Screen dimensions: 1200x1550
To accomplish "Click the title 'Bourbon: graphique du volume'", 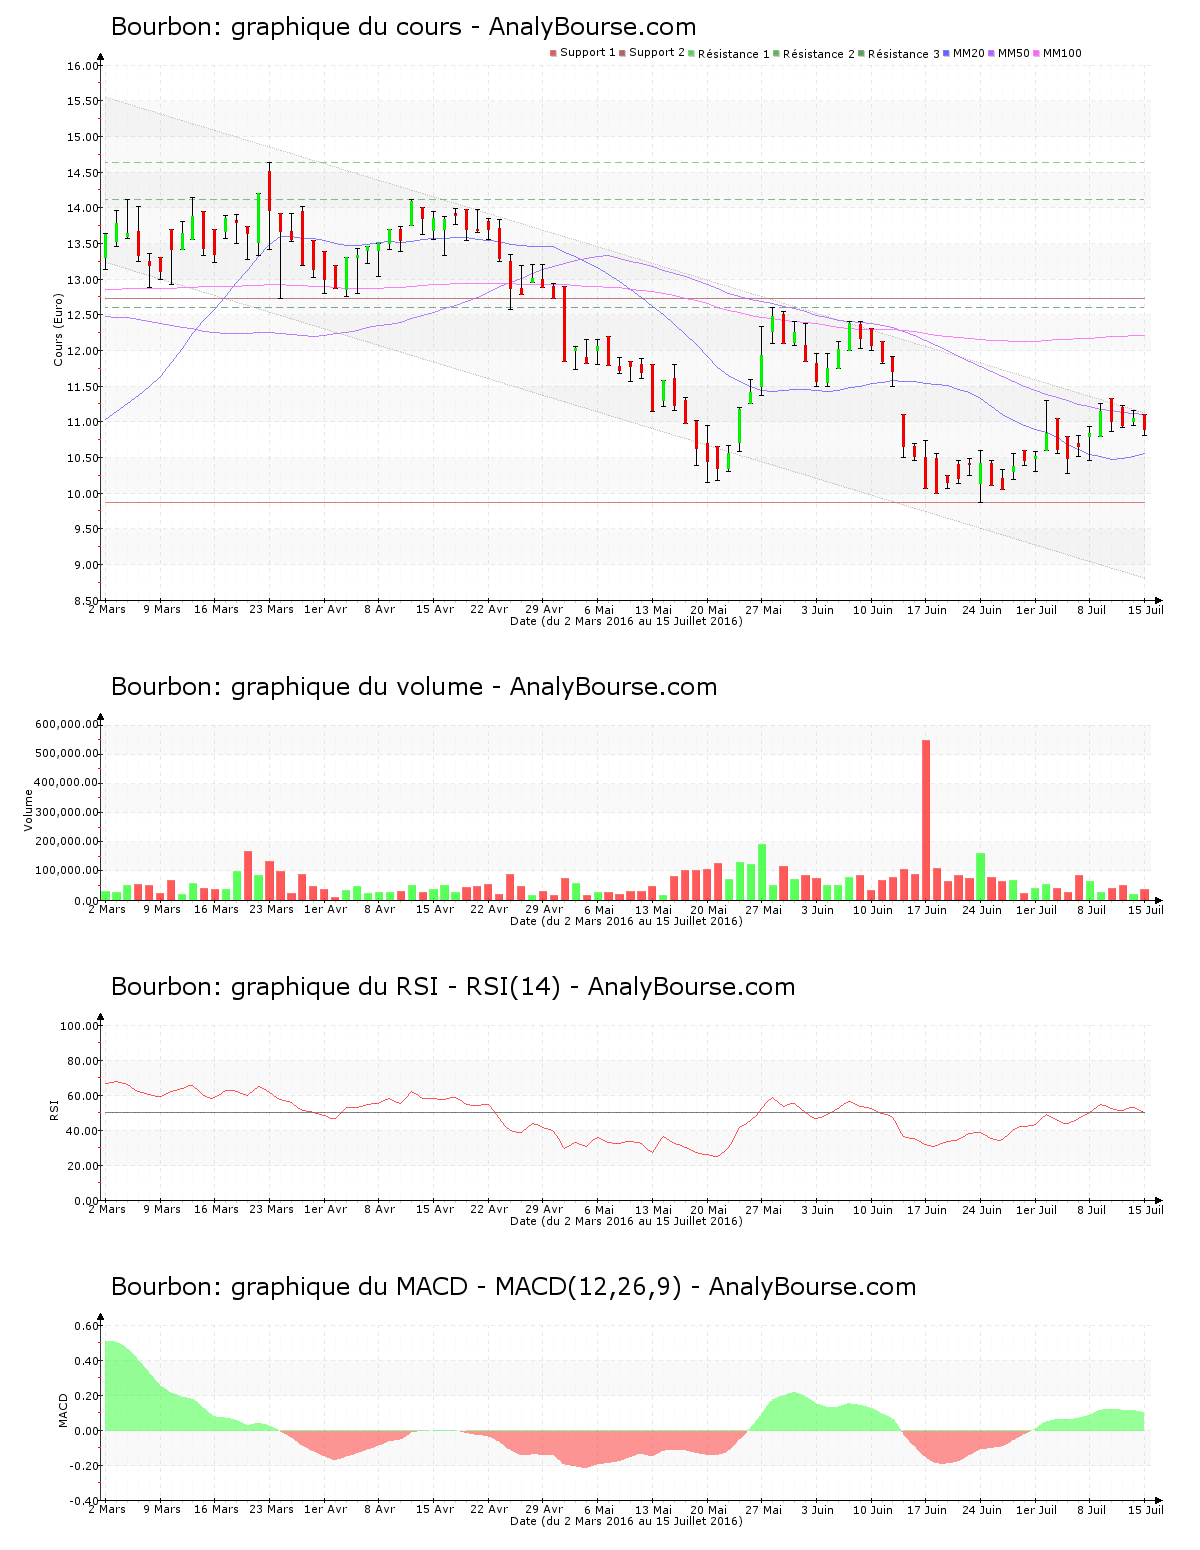I will pyautogui.click(x=414, y=687).
